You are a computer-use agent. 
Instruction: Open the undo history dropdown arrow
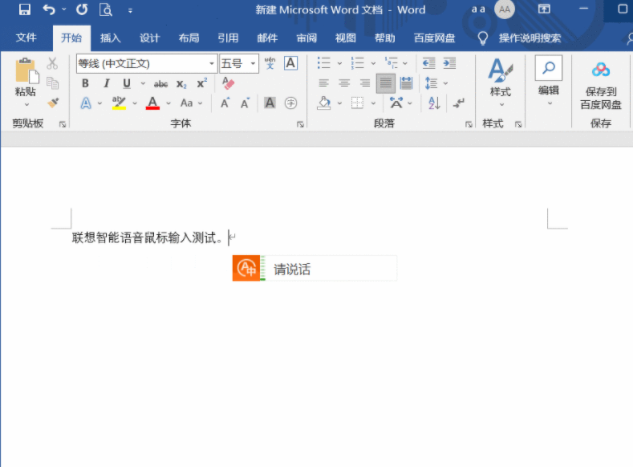pos(64,9)
